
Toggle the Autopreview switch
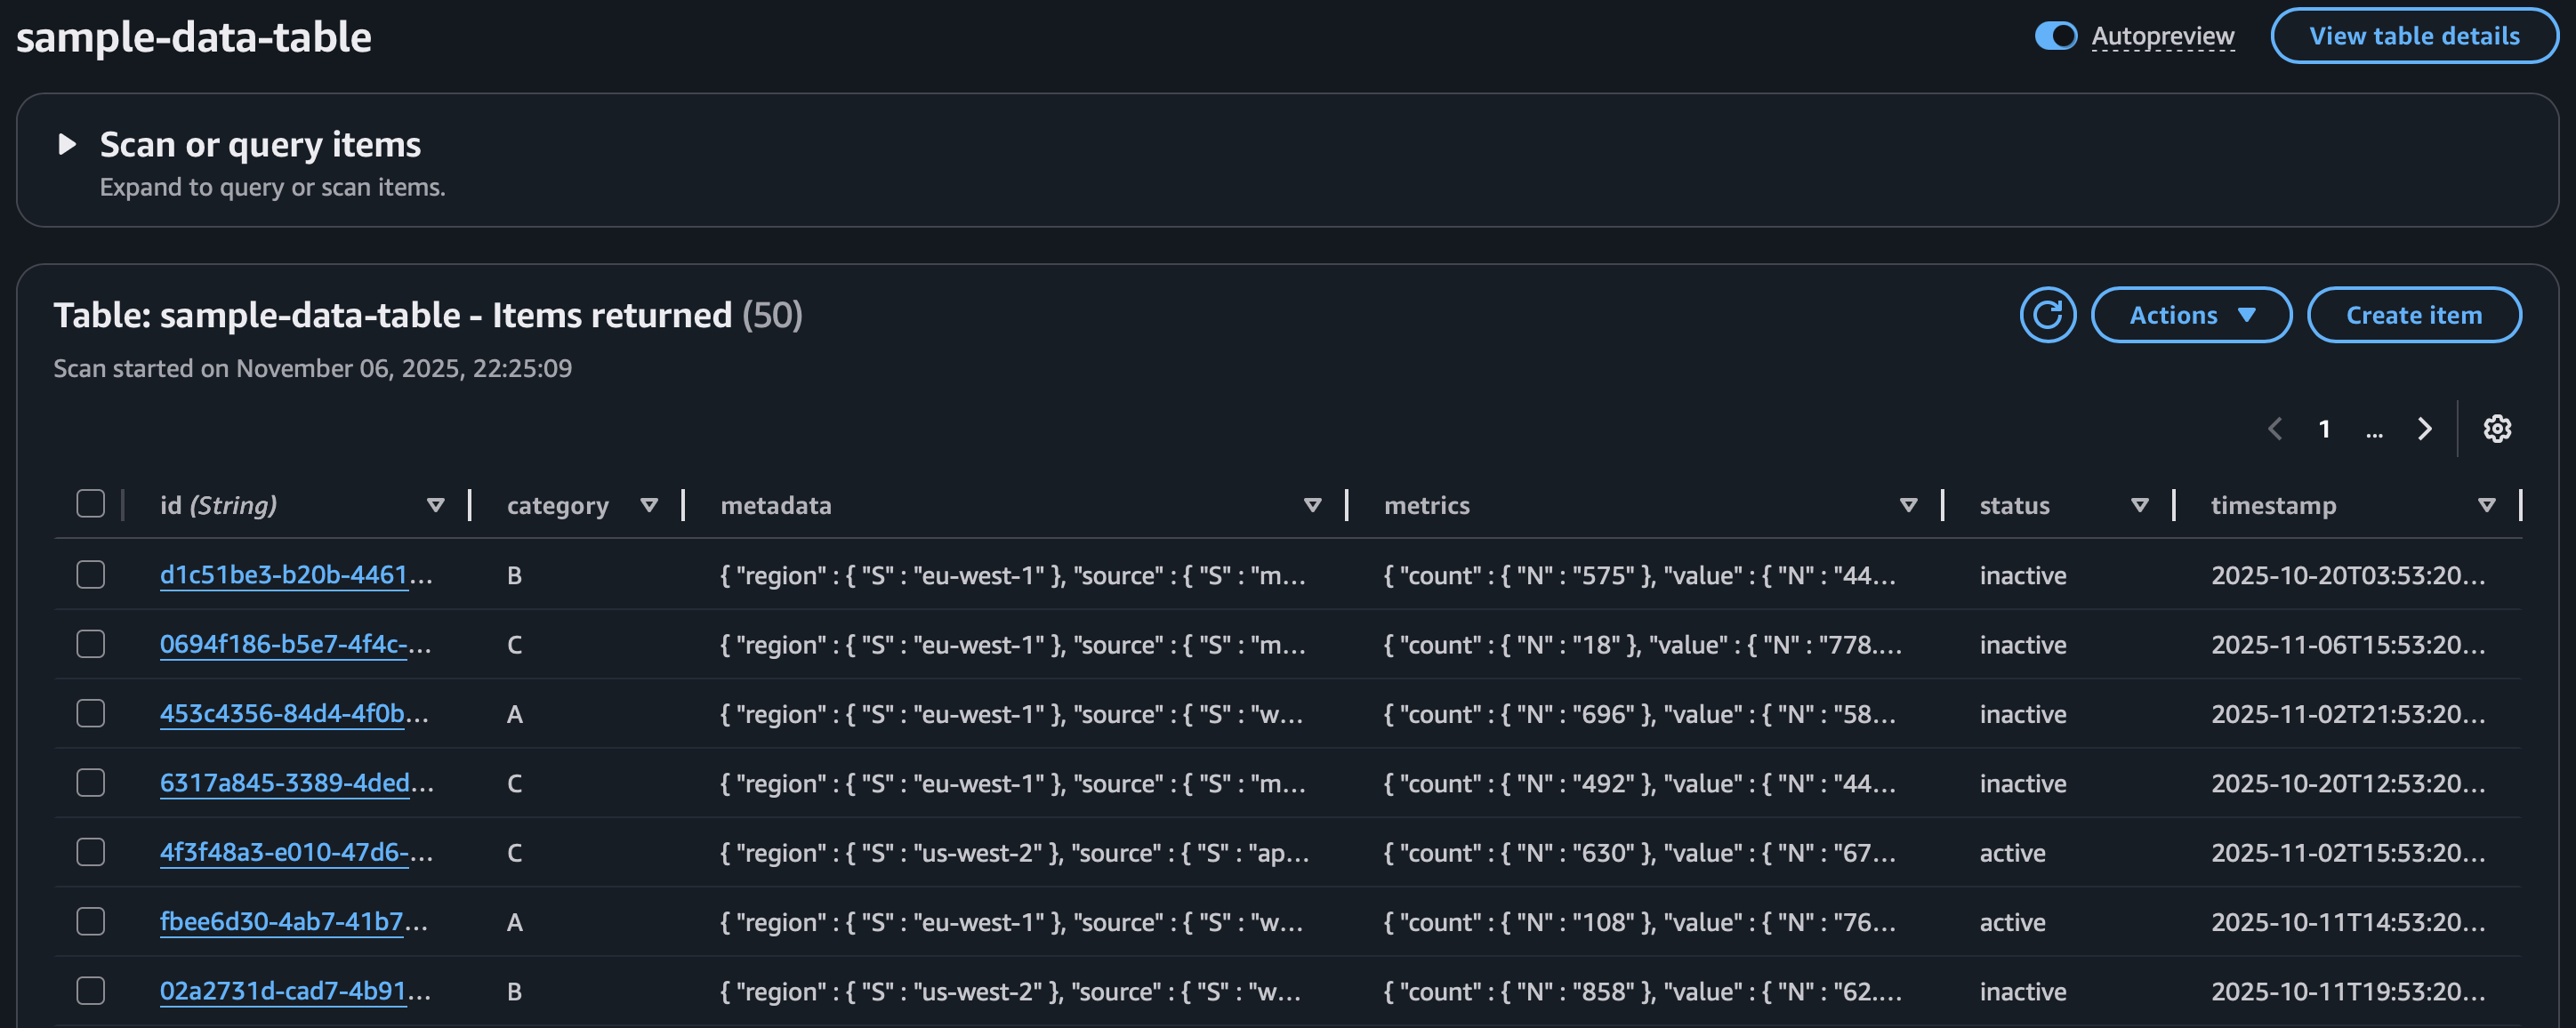[2055, 35]
